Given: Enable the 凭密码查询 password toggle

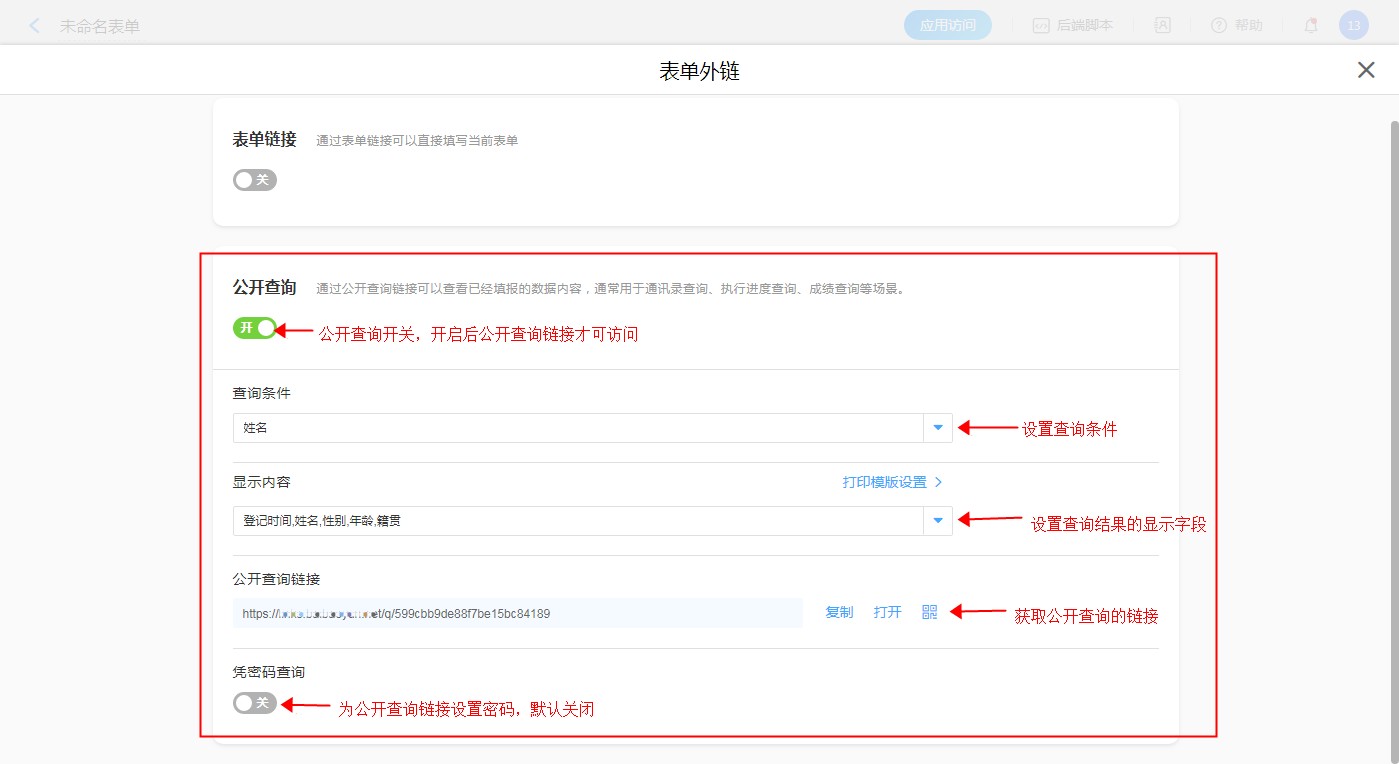Looking at the screenshot, I should (x=255, y=703).
